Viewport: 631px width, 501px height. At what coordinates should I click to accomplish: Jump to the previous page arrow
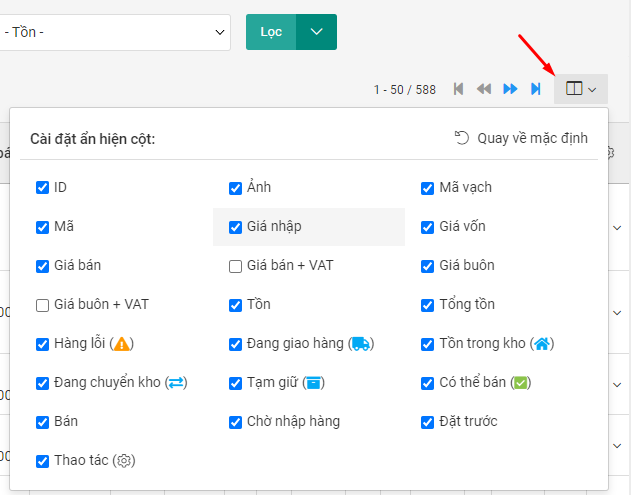484,89
